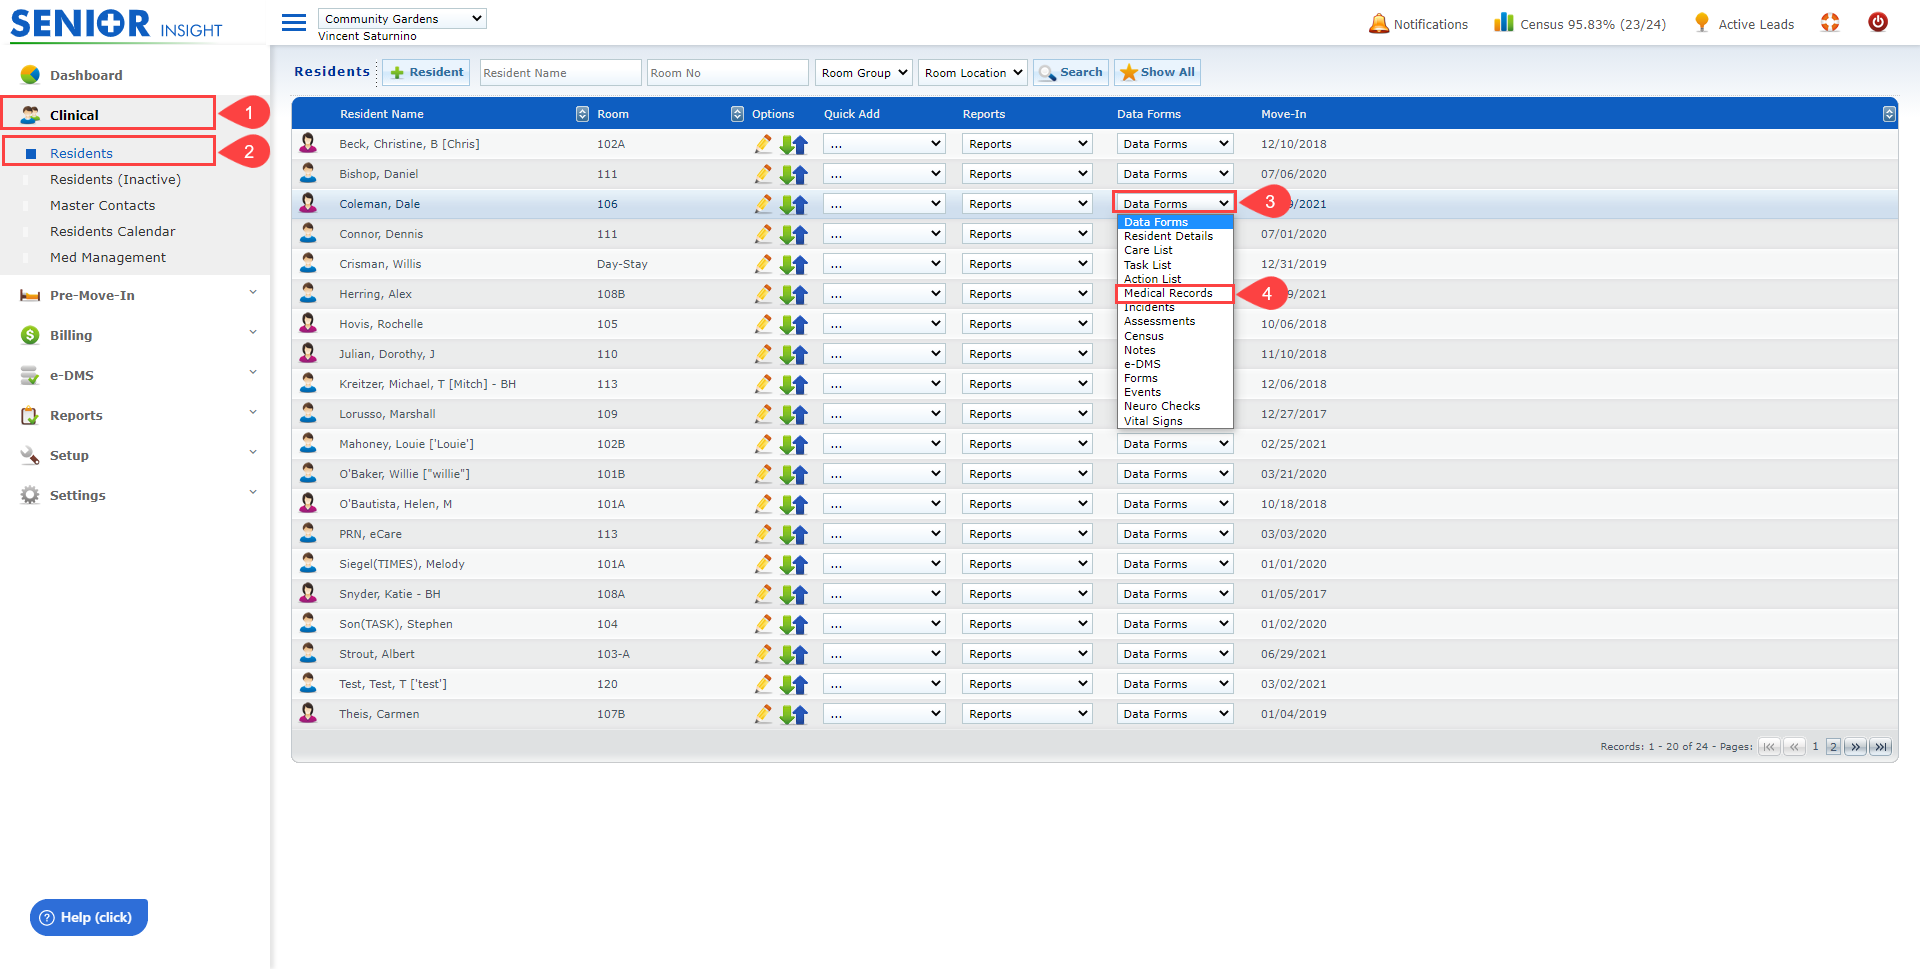Screen dimensions: 1920x969
Task: Open Data Forms dropdown for Snyder, Katie
Action: click(1175, 594)
